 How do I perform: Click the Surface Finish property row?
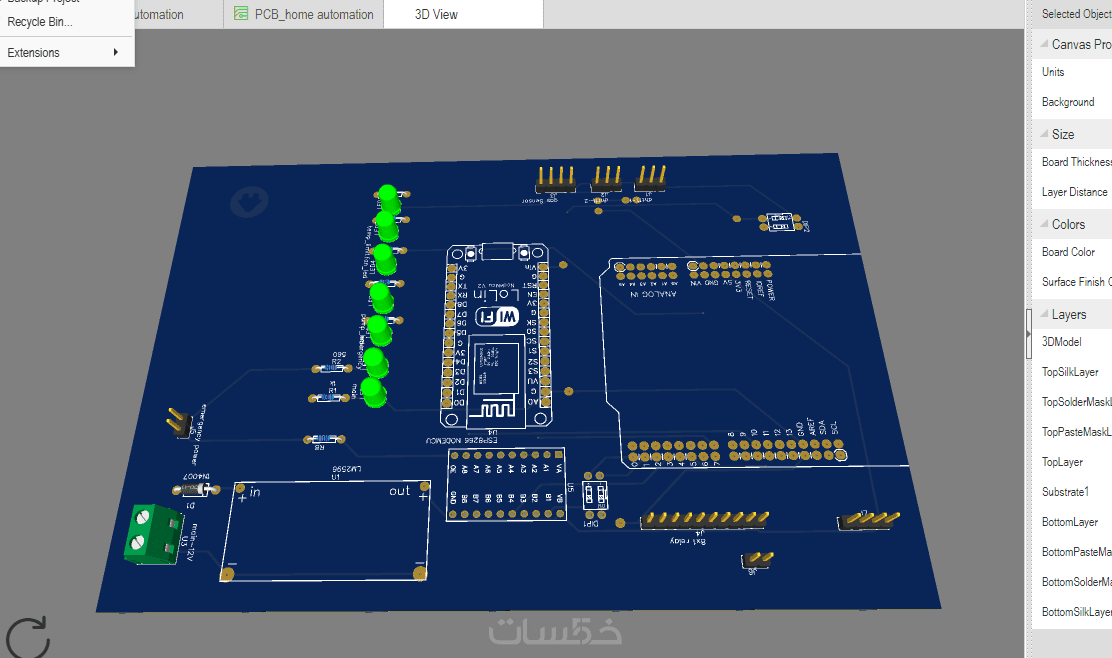point(1072,281)
